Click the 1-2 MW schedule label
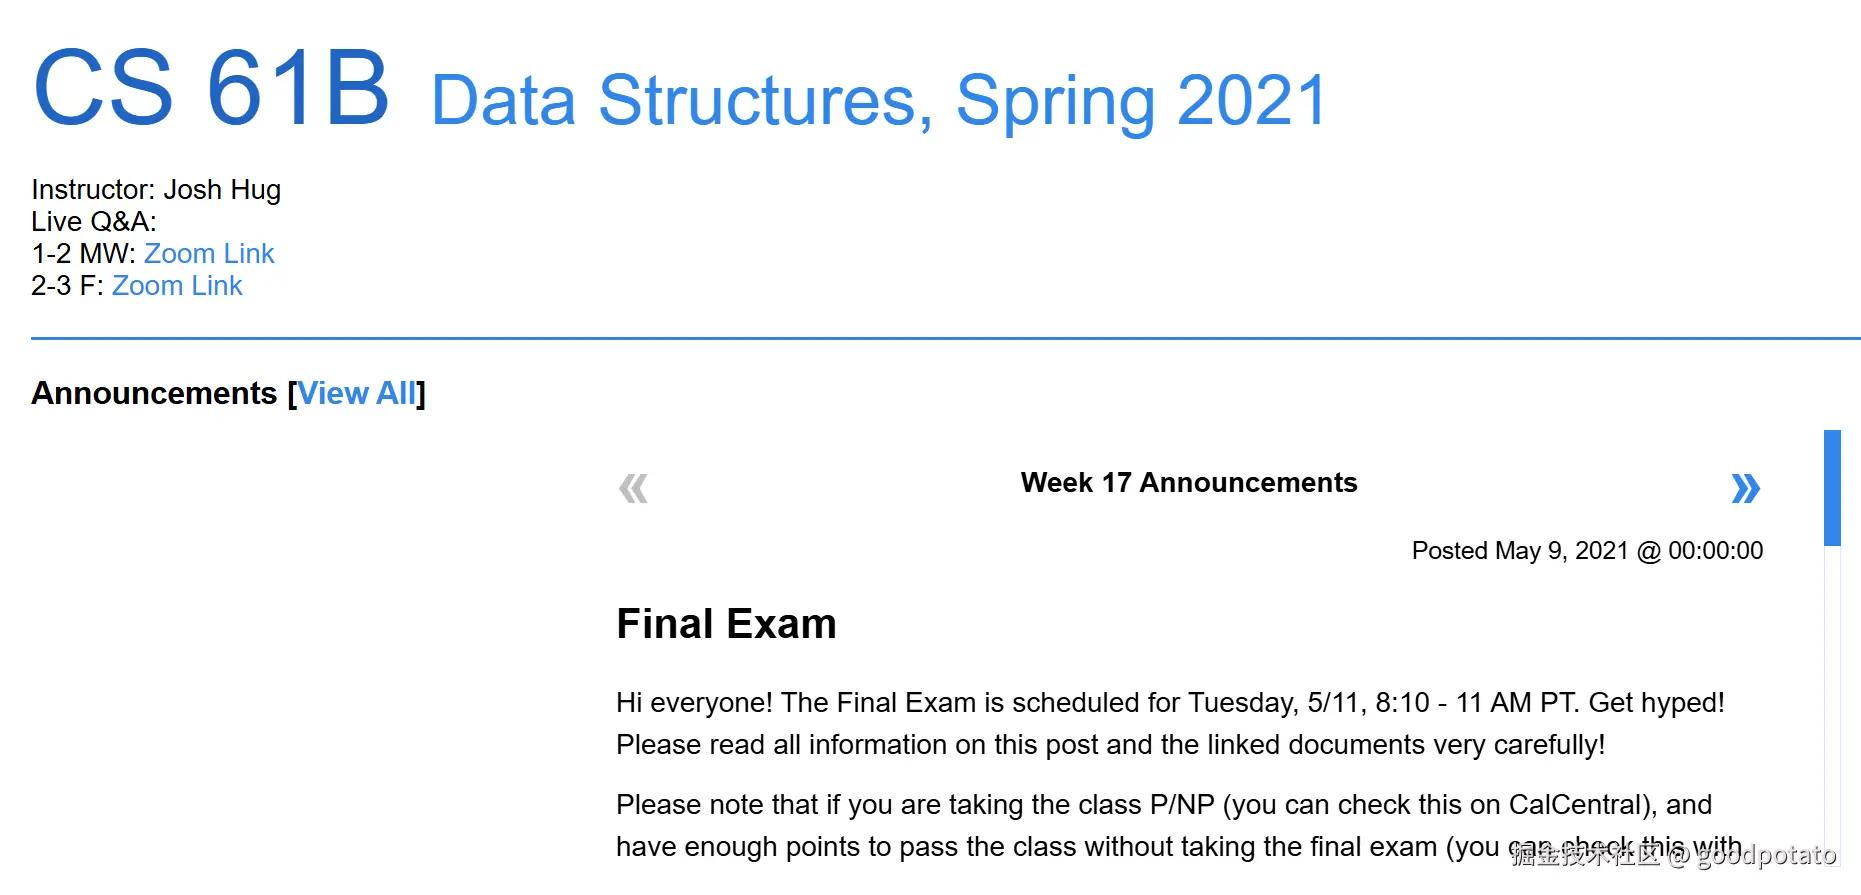Image resolution: width=1861 pixels, height=895 pixels. (83, 254)
